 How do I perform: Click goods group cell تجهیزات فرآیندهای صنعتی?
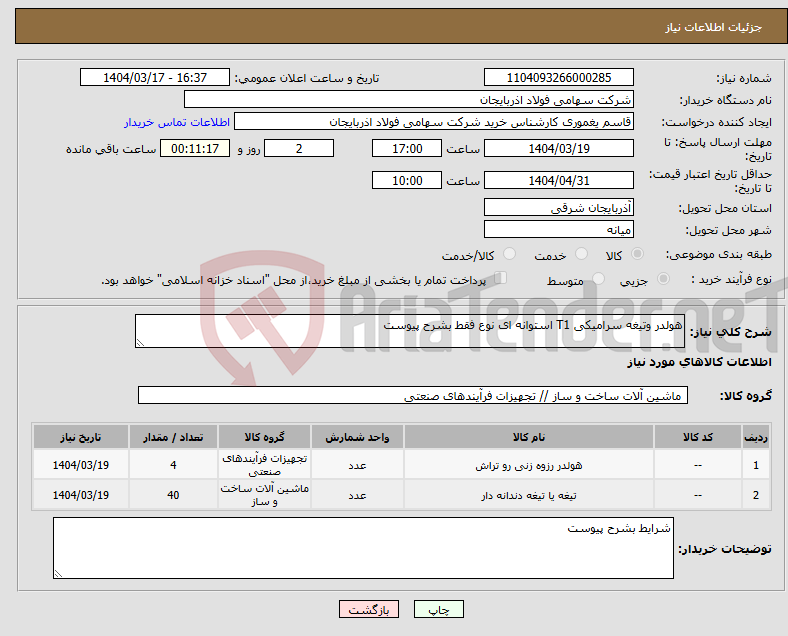[x=264, y=465]
